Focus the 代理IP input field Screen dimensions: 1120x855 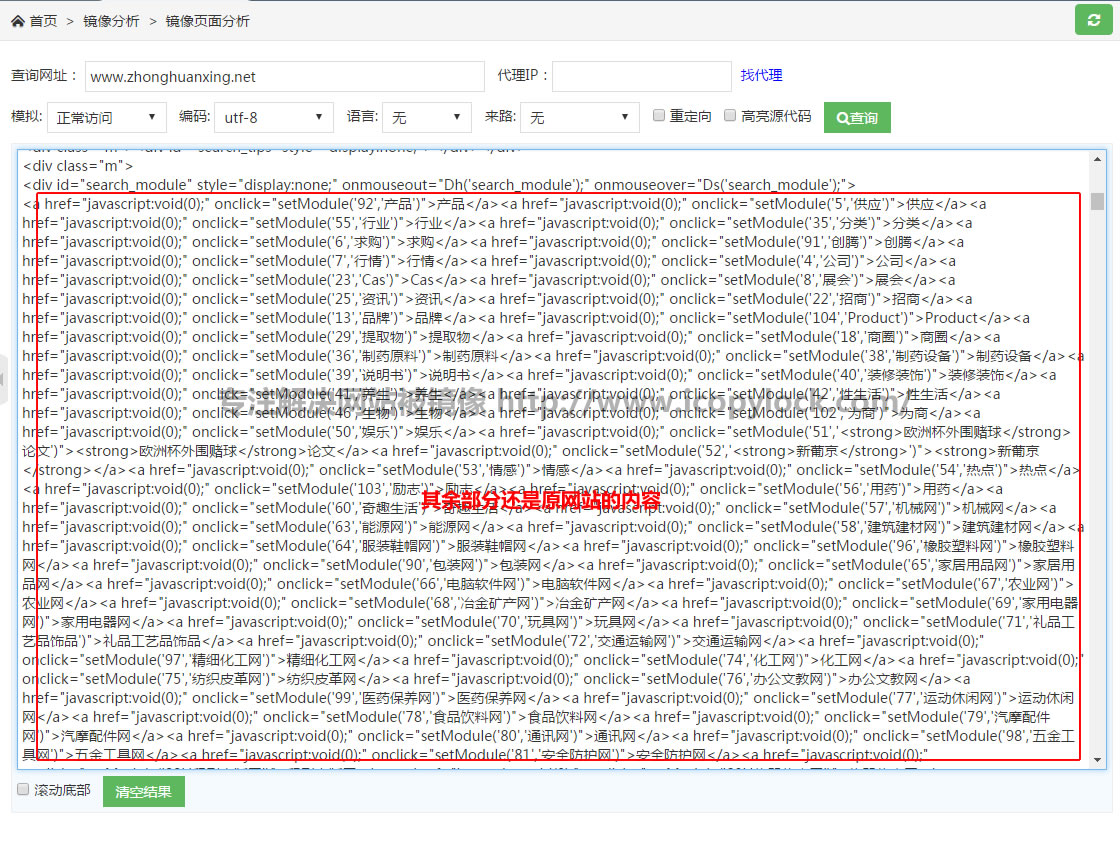(x=641, y=77)
